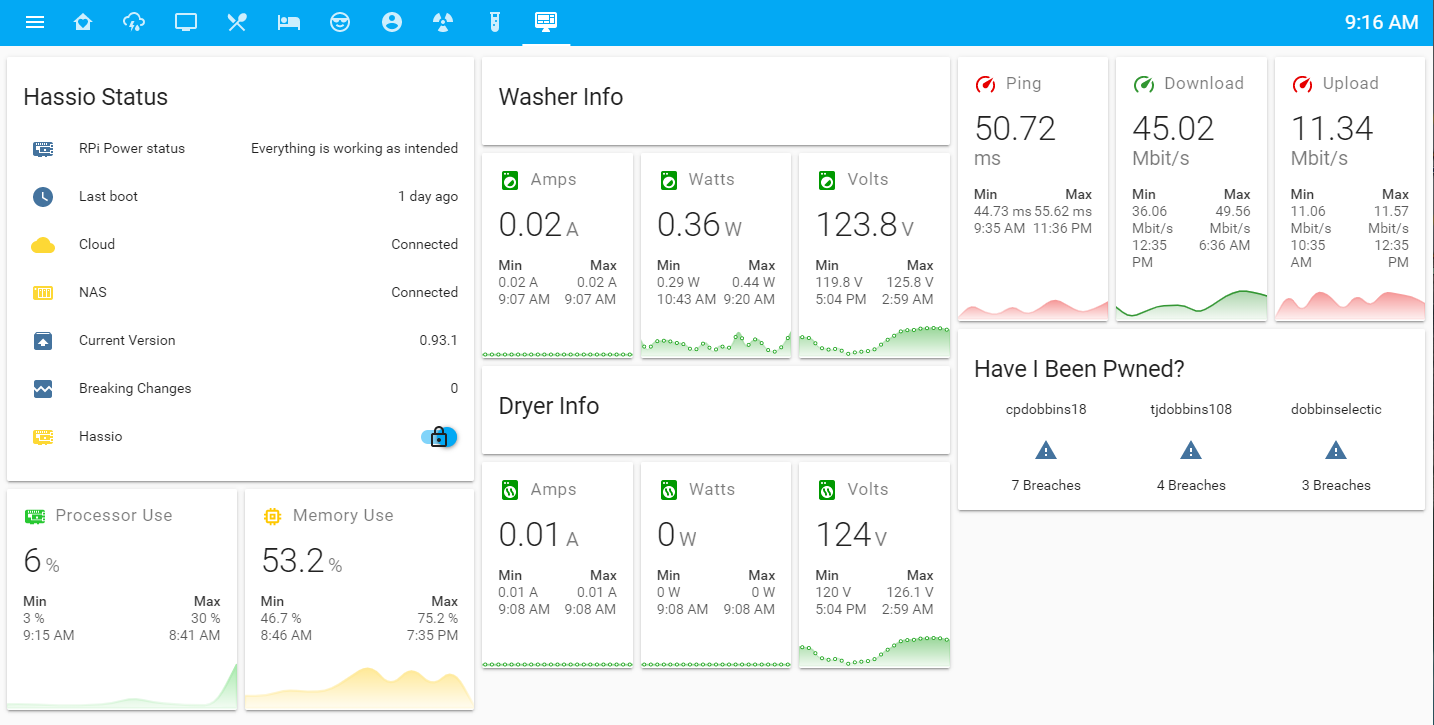Go to the bedroom bed icon tab
The image size is (1434, 725).
point(289,22)
